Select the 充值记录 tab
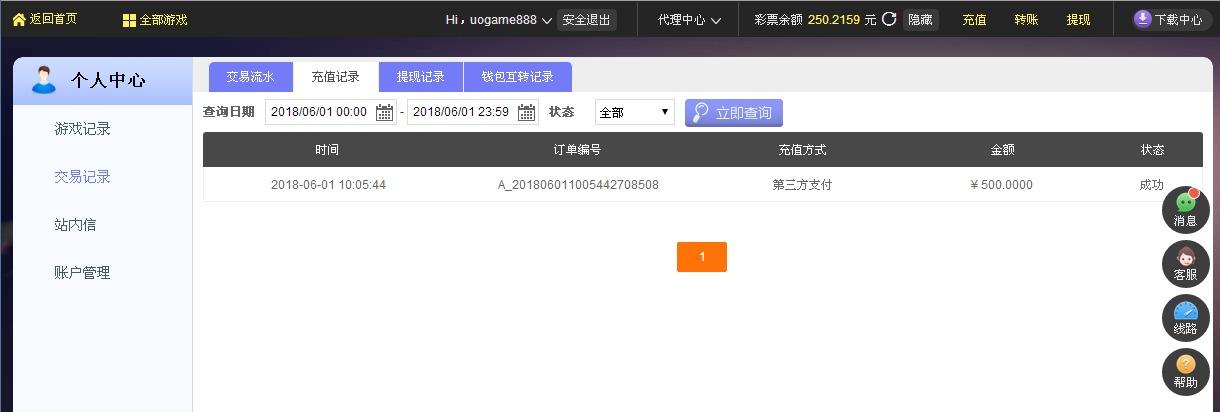The image size is (1220, 412). click(x=335, y=77)
